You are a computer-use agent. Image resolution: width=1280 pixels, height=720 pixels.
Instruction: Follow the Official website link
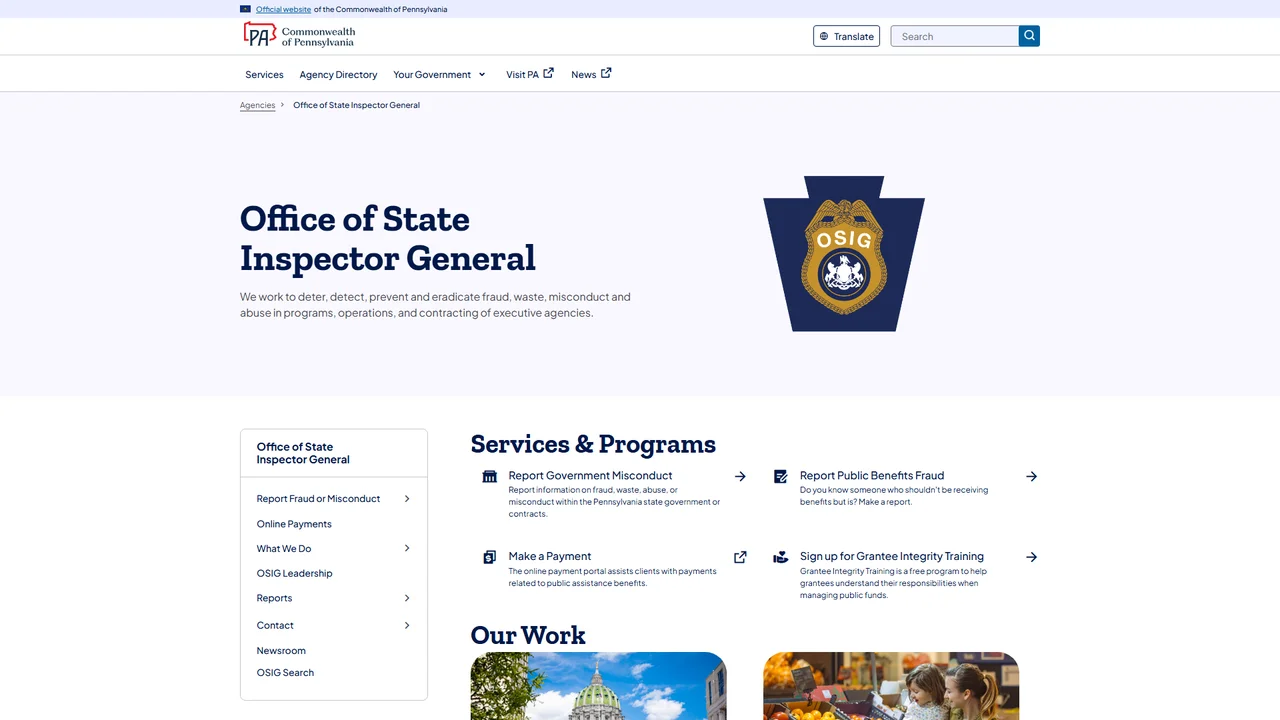point(283,9)
